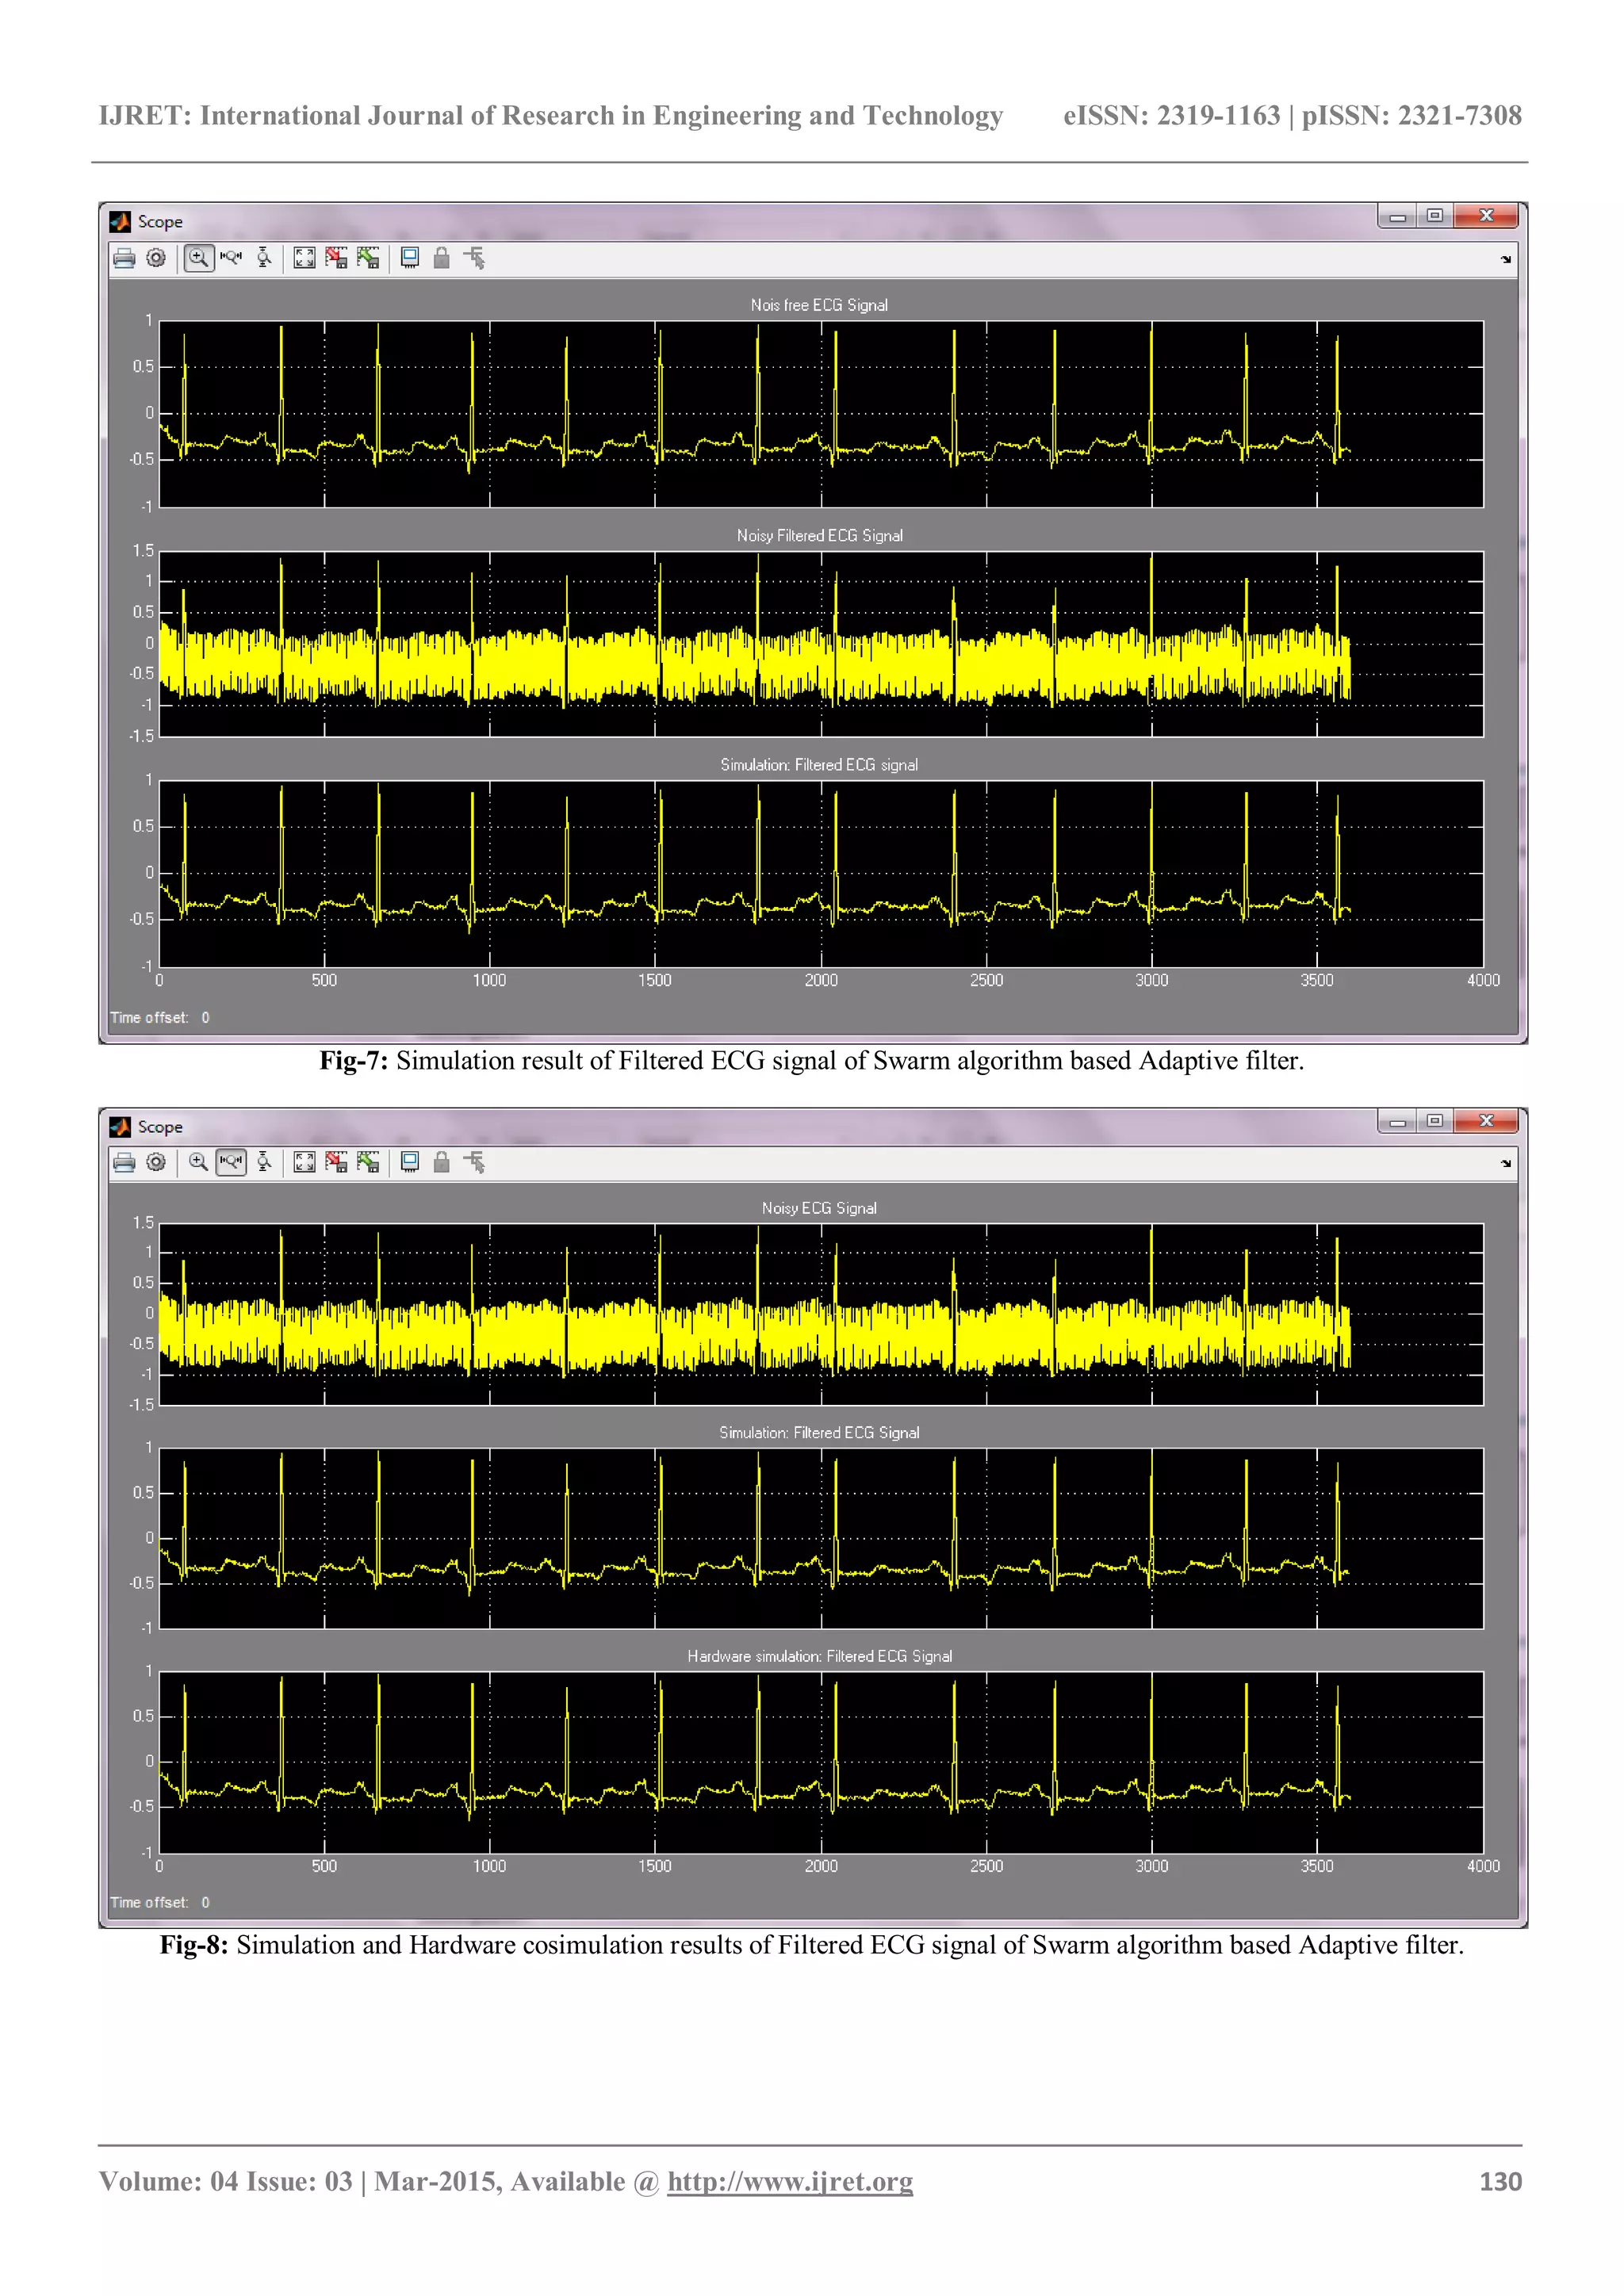
Task: Click Autoscale icon in the lower Scope toolbar
Action: click(x=304, y=1162)
